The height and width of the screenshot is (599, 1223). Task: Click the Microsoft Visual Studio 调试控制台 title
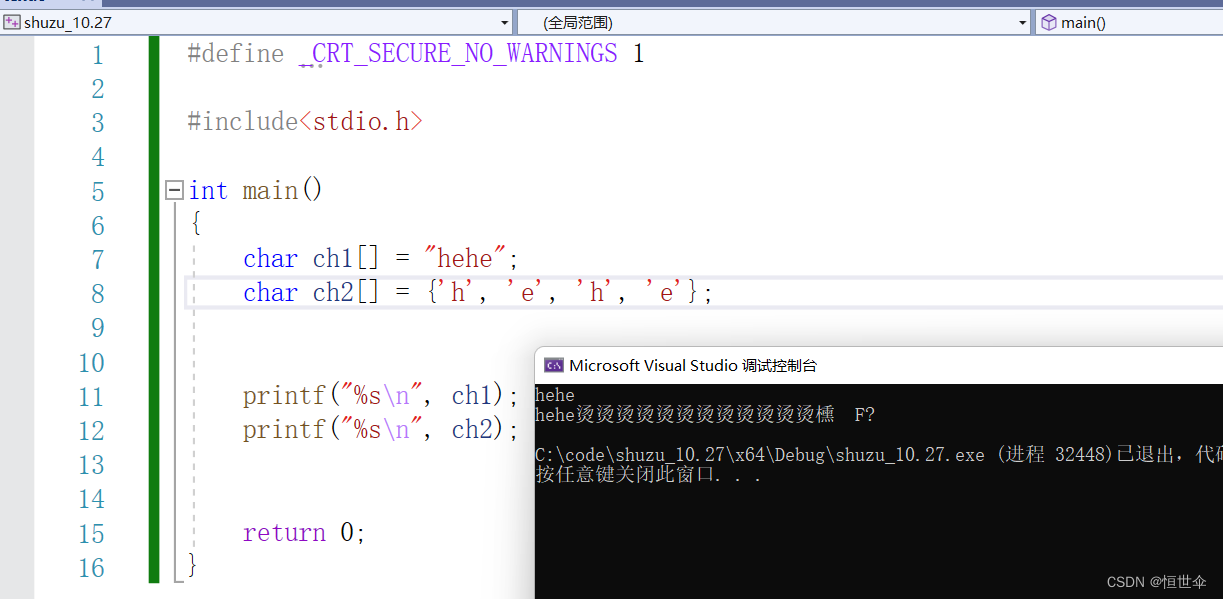click(693, 366)
